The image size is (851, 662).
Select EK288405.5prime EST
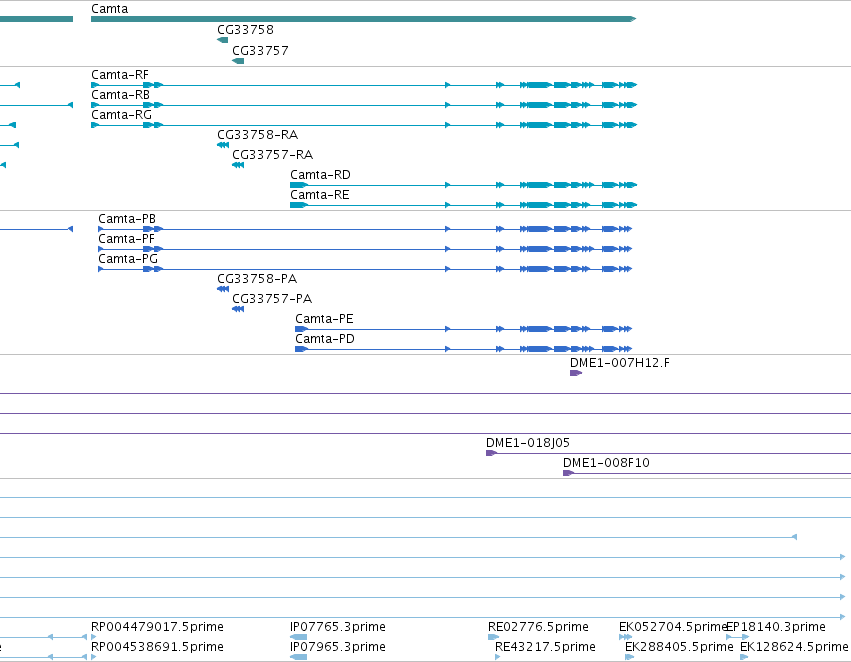pos(679,647)
